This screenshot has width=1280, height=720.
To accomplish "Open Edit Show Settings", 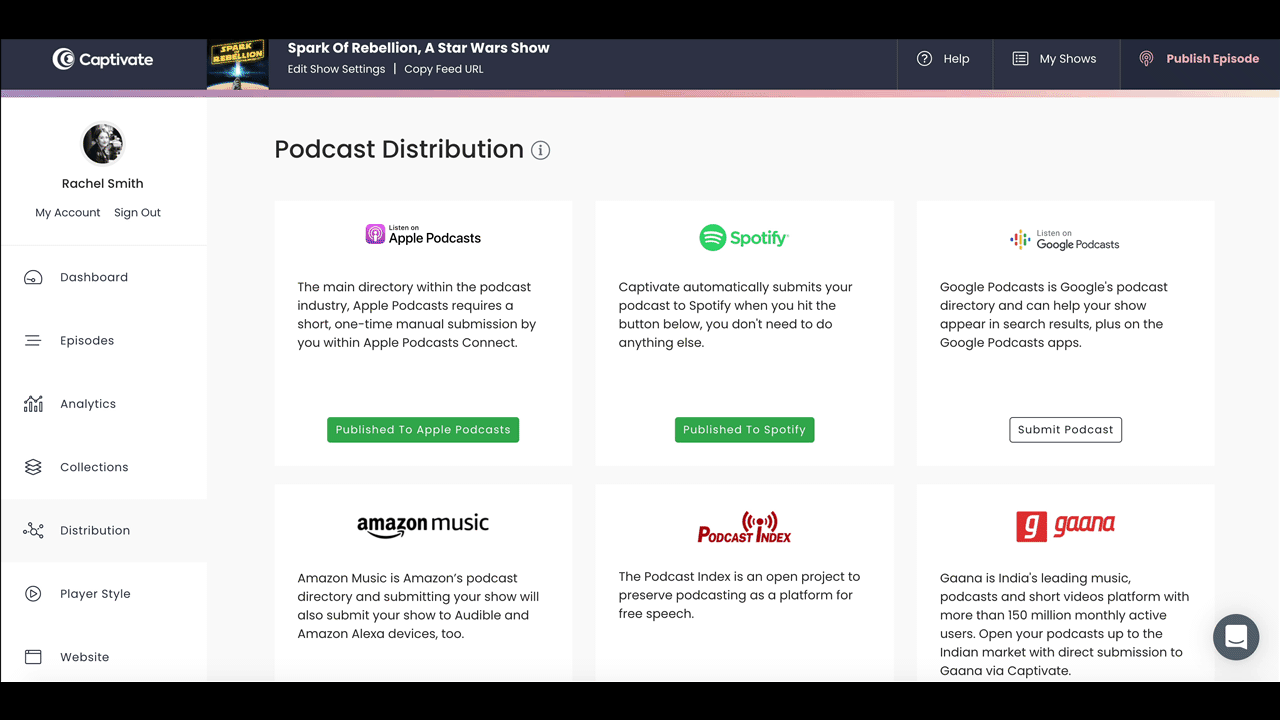I will click(x=336, y=69).
